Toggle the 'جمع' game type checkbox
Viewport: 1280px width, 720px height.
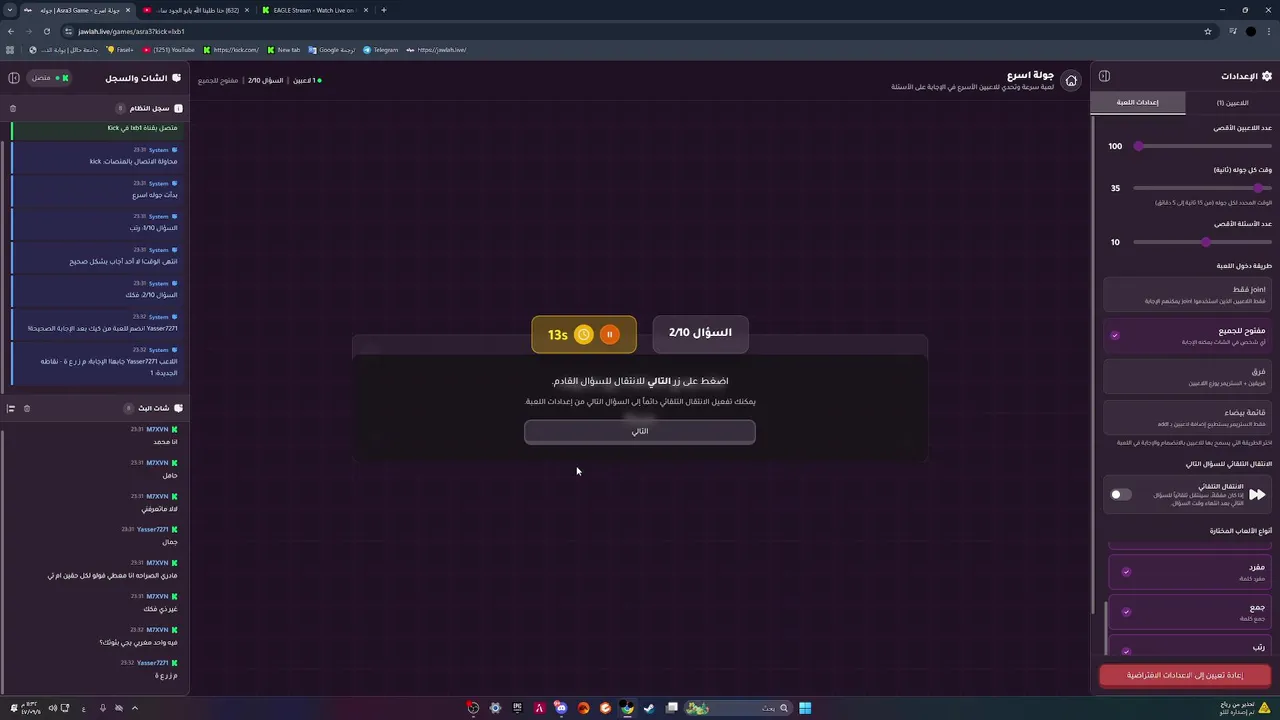click(x=1126, y=612)
